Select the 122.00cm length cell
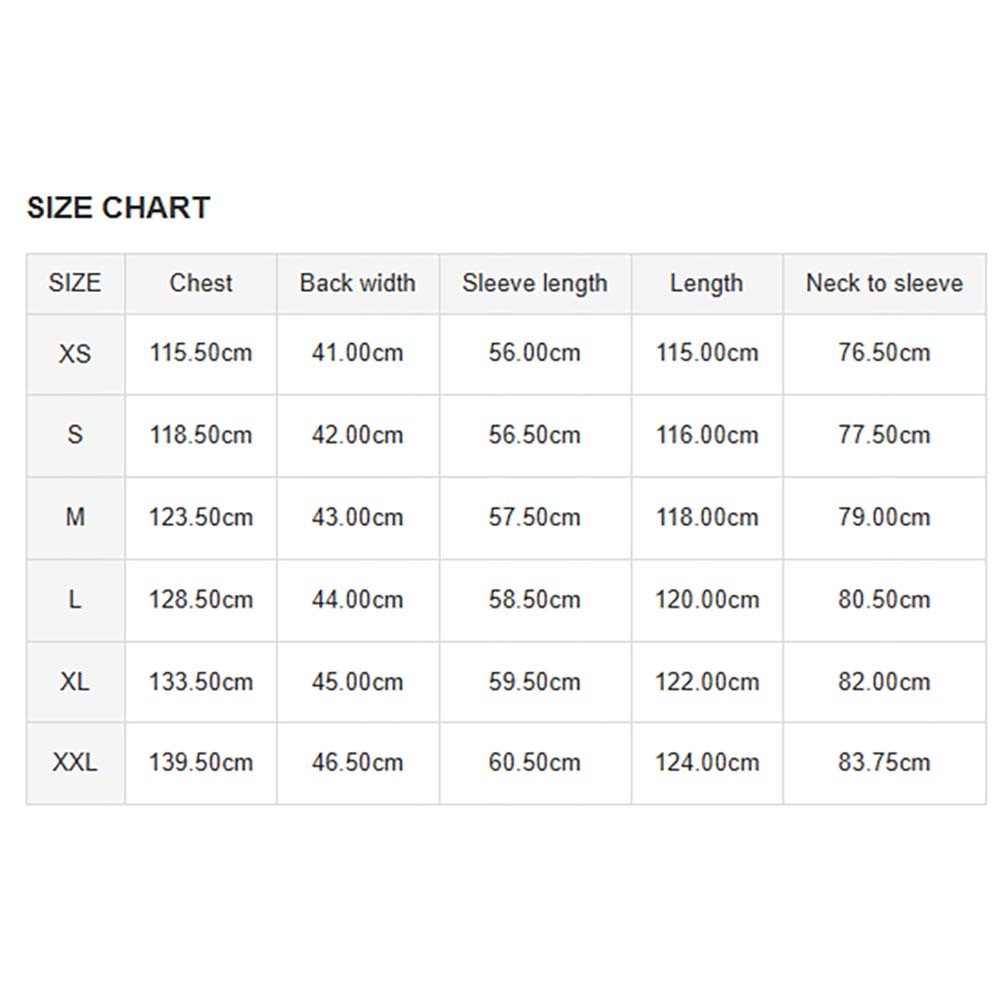 706,682
